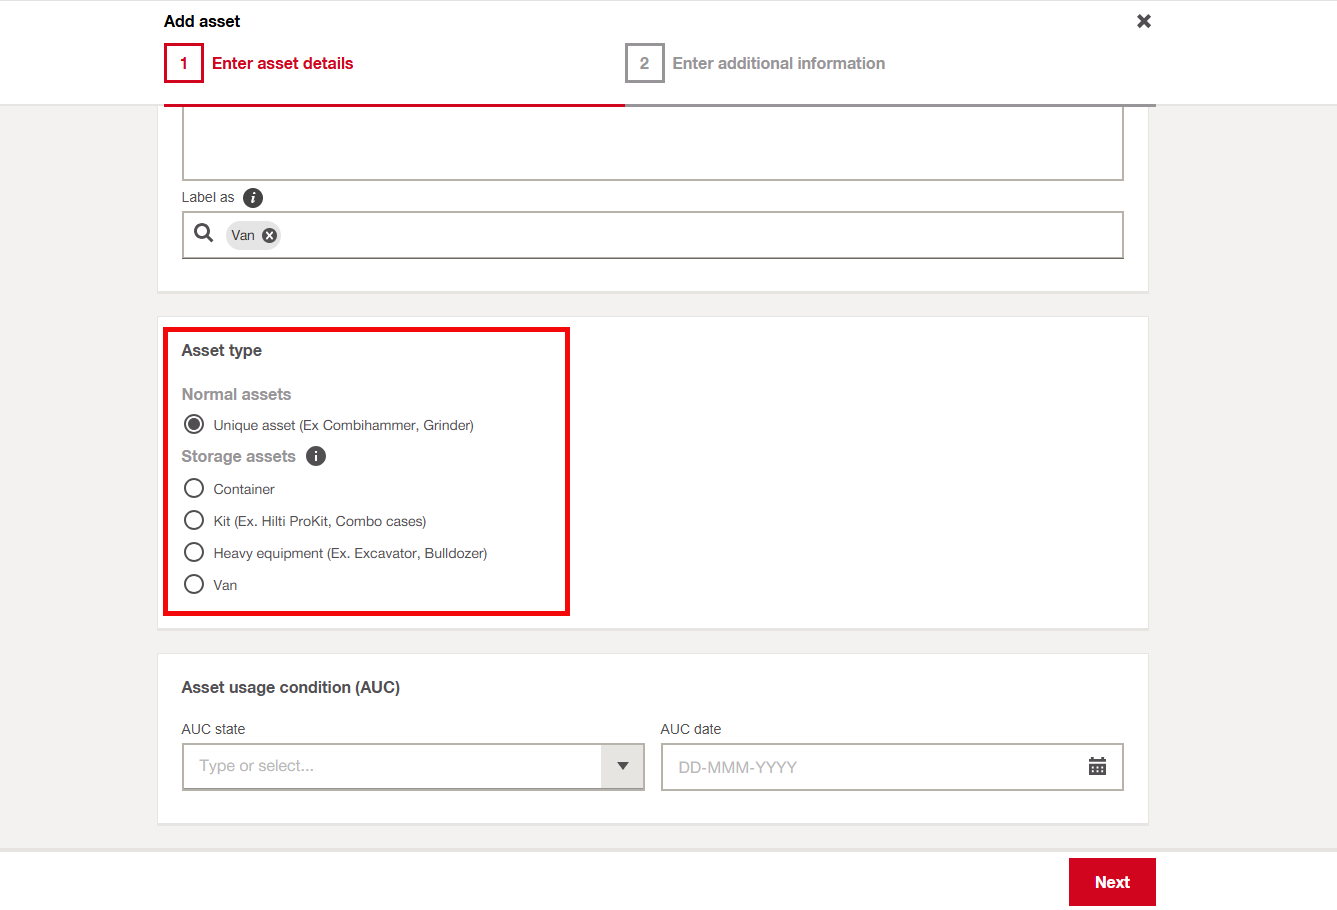The height and width of the screenshot is (910, 1337).
Task: Expand the AUC state dropdown arrow
Action: (622, 767)
